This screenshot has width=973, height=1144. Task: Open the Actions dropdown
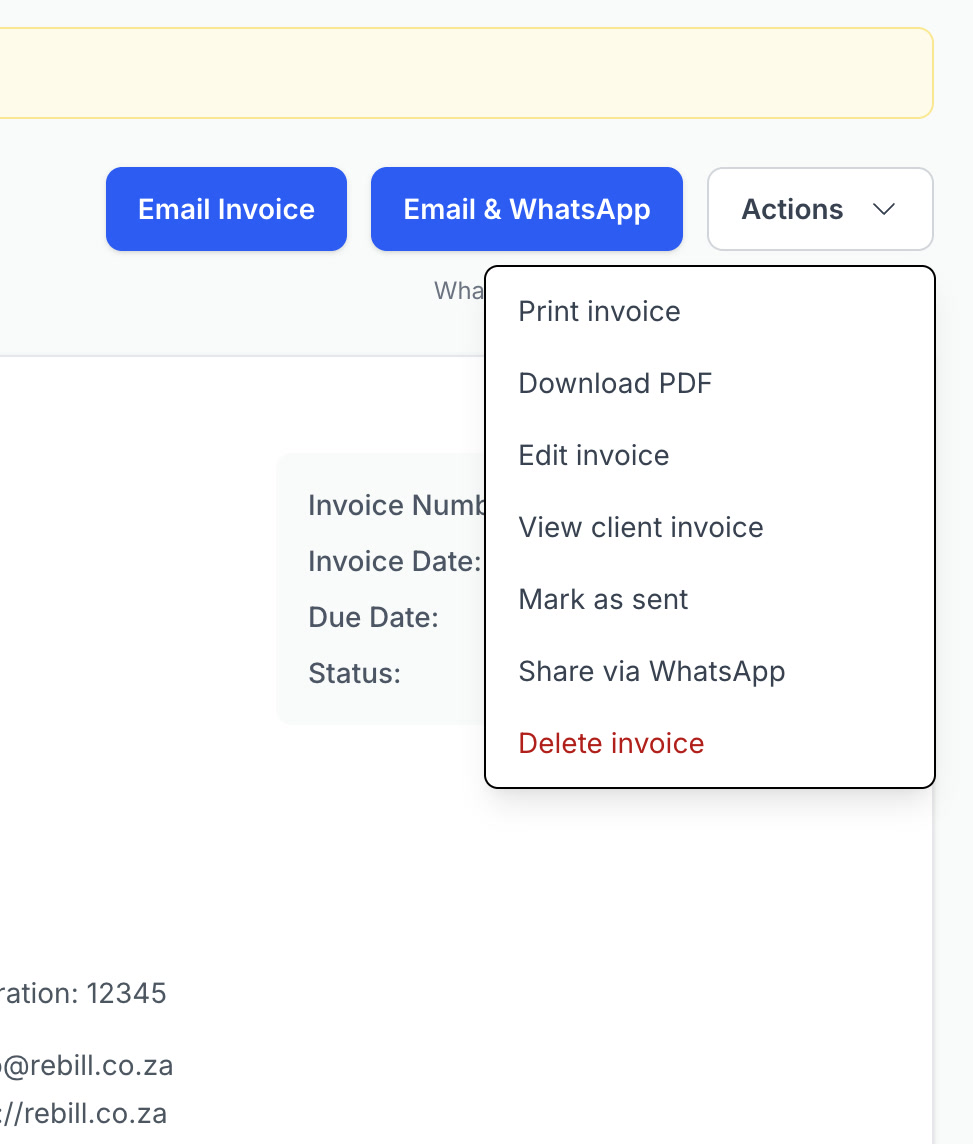click(x=820, y=209)
